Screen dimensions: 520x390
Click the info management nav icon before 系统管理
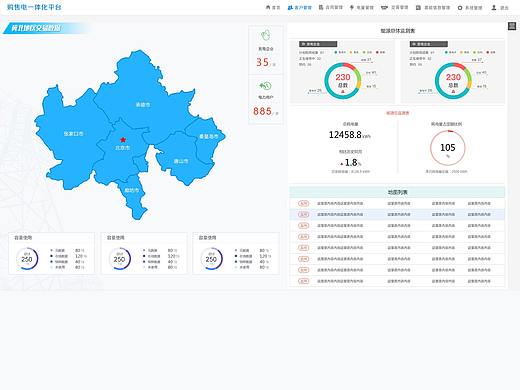click(418, 8)
